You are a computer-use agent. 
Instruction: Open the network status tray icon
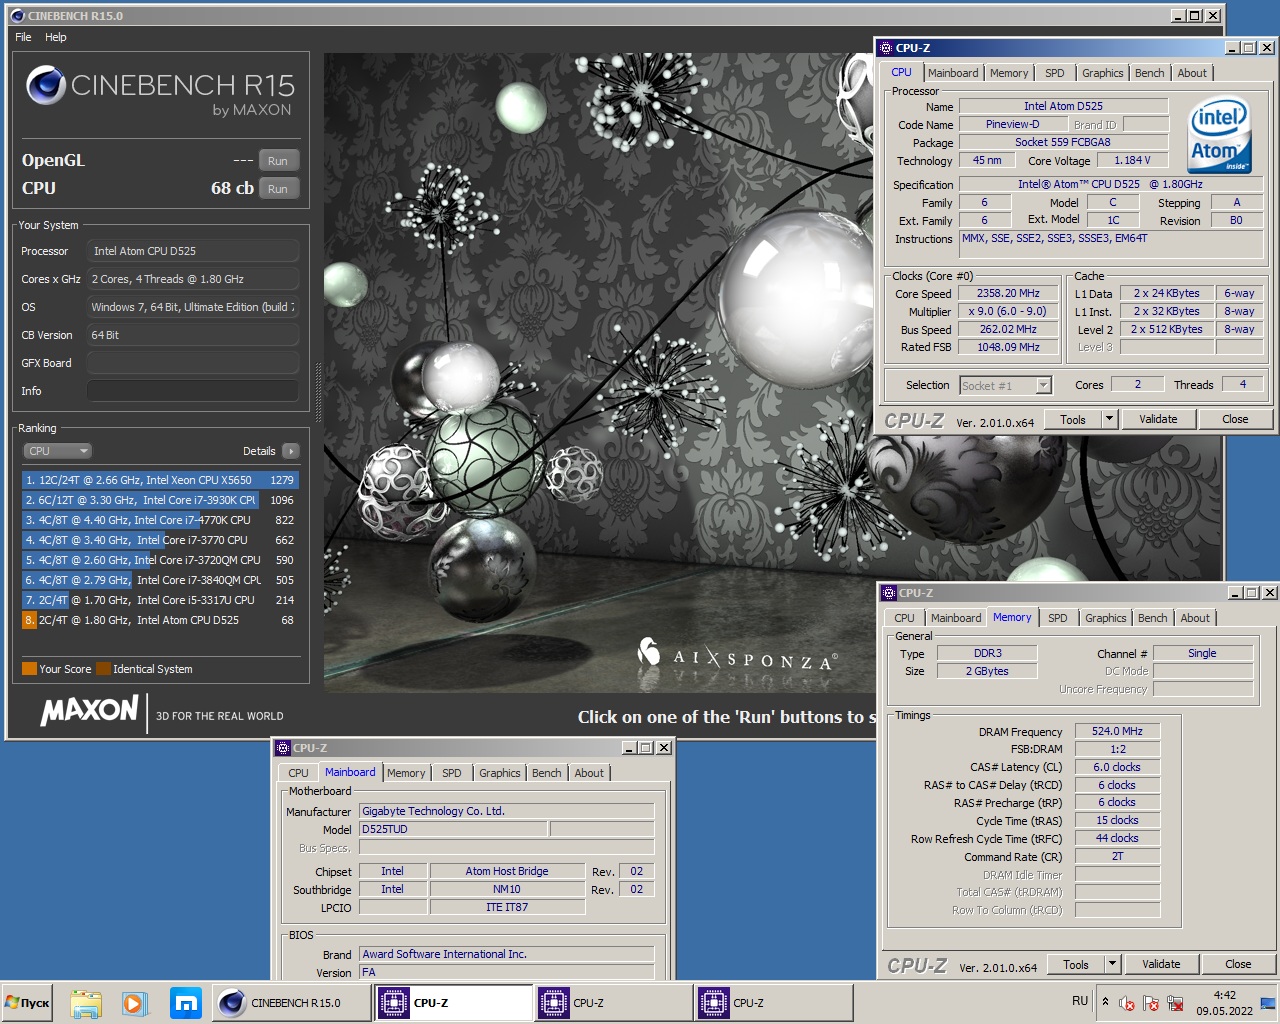1175,1003
